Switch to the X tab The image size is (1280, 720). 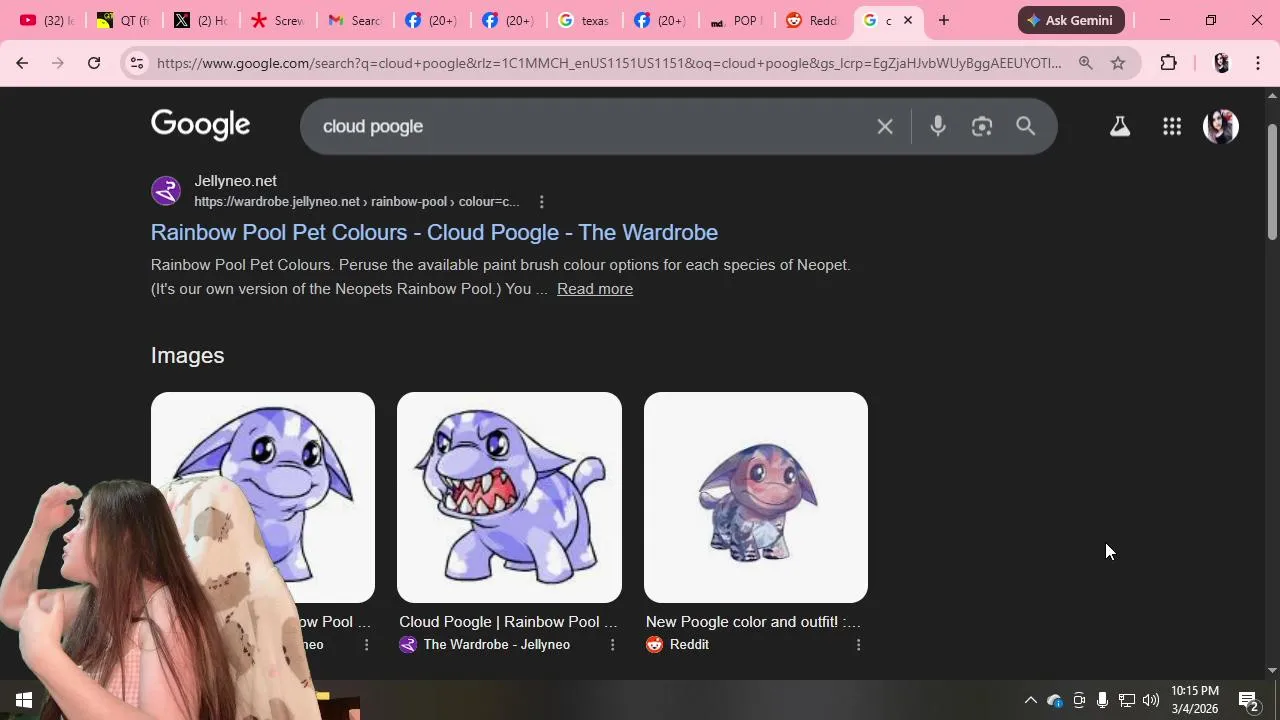coord(200,20)
